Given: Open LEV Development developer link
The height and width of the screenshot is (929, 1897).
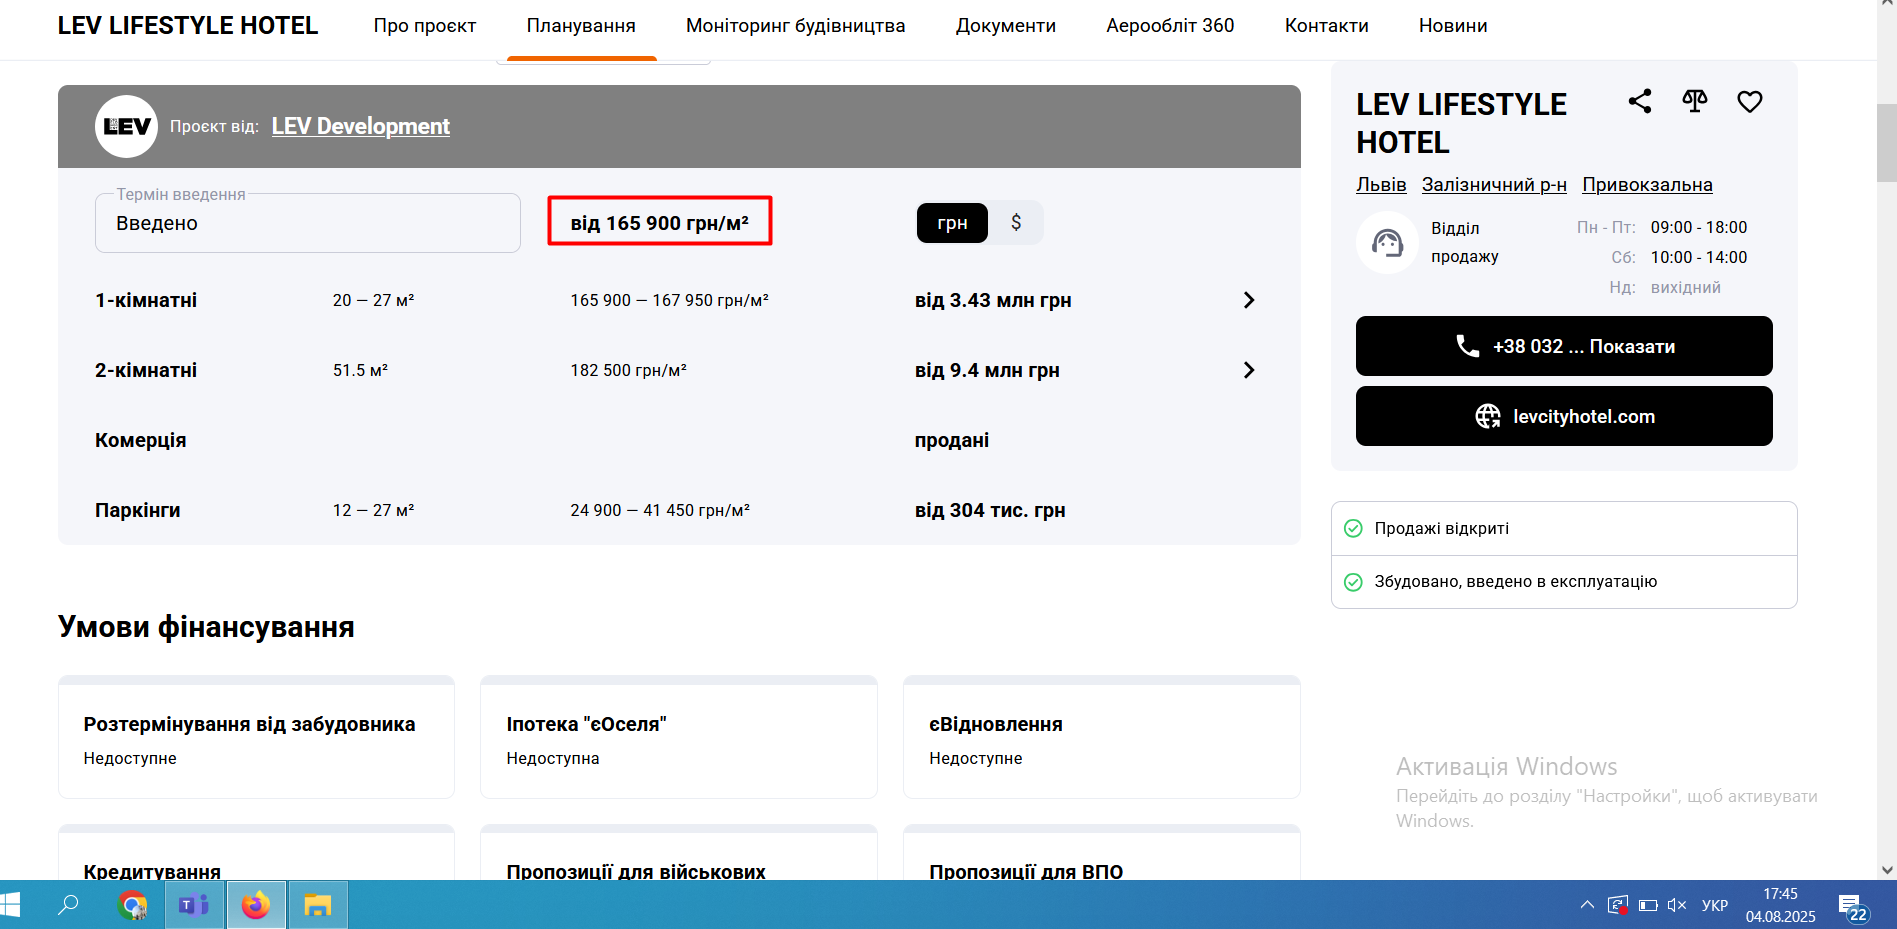Looking at the screenshot, I should pyautogui.click(x=361, y=126).
